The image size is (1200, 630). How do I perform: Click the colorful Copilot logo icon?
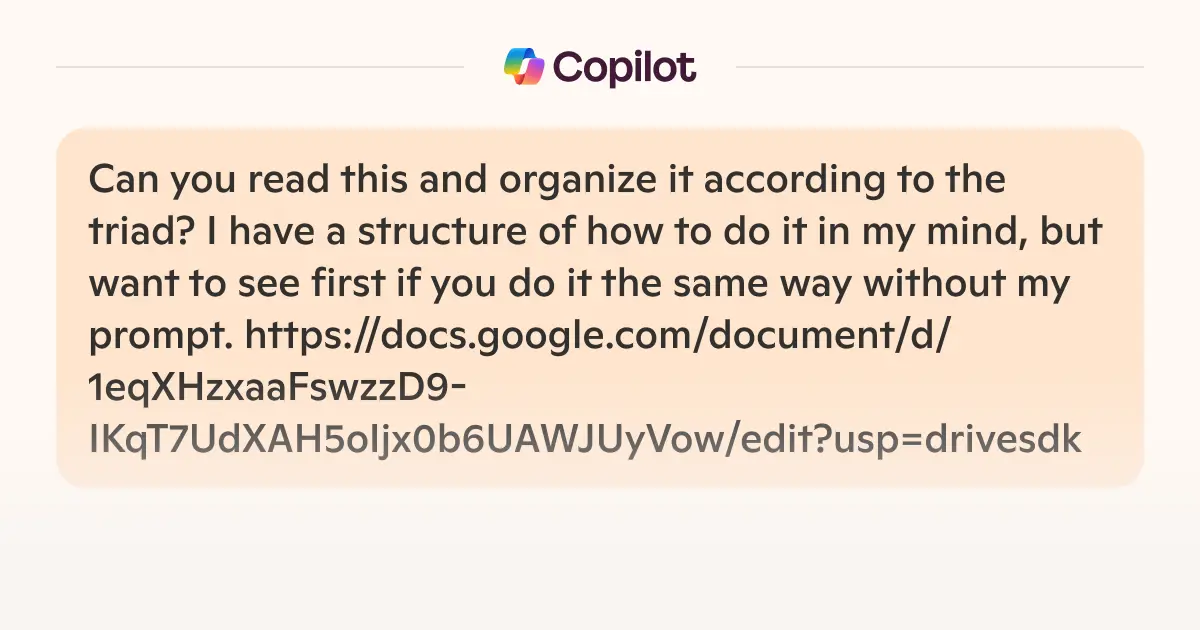(x=524, y=67)
